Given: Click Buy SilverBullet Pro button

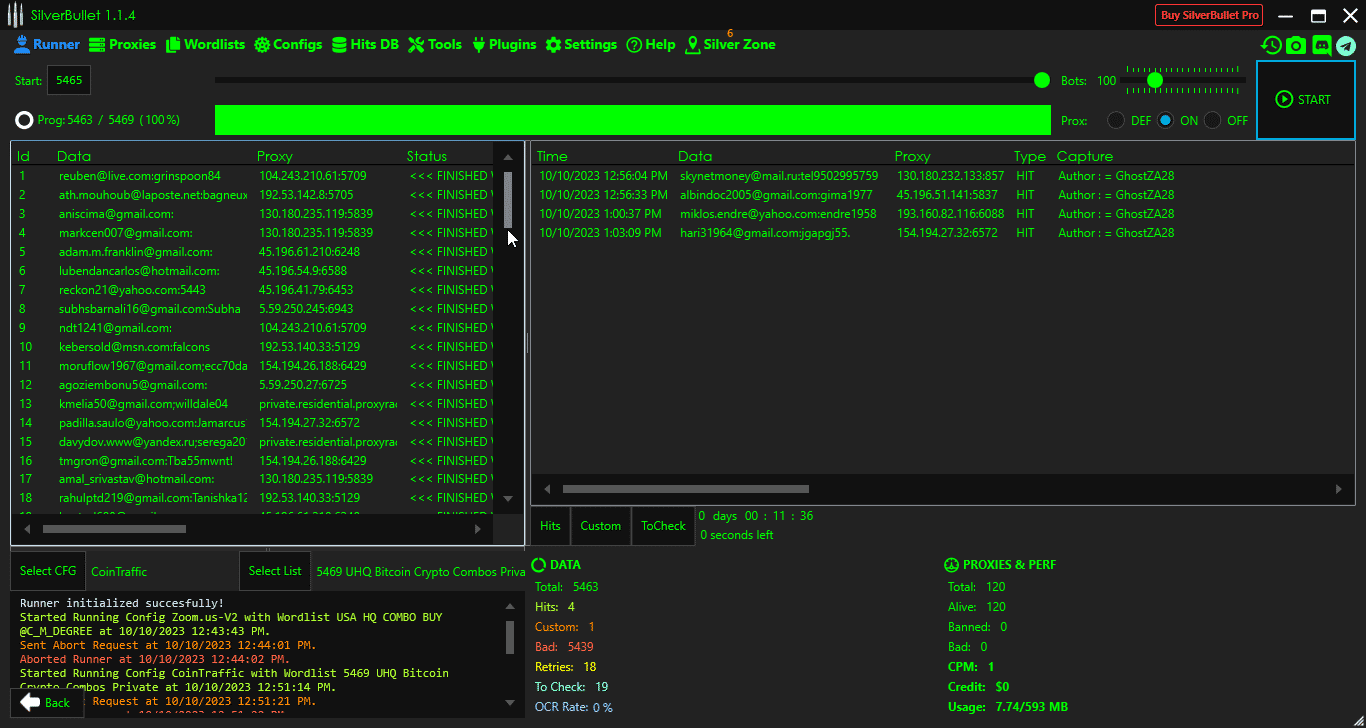Looking at the screenshot, I should (1209, 15).
